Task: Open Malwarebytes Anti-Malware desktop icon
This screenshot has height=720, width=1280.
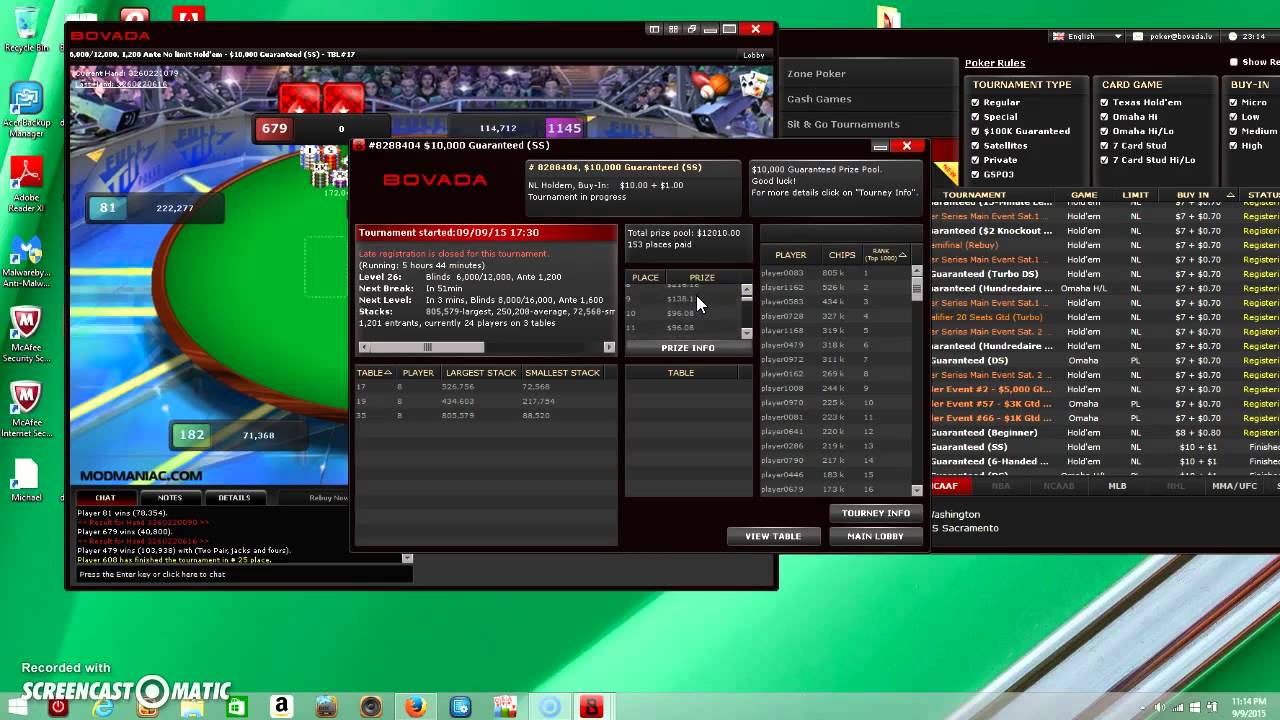Action: 26,262
